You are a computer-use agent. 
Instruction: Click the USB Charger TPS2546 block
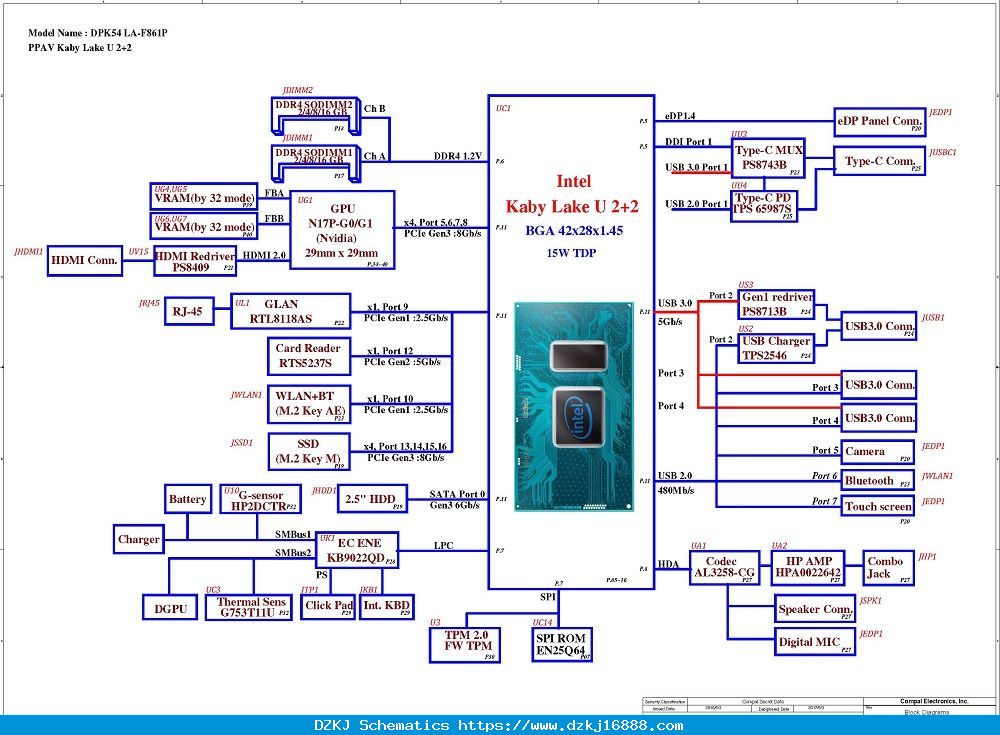coord(776,348)
